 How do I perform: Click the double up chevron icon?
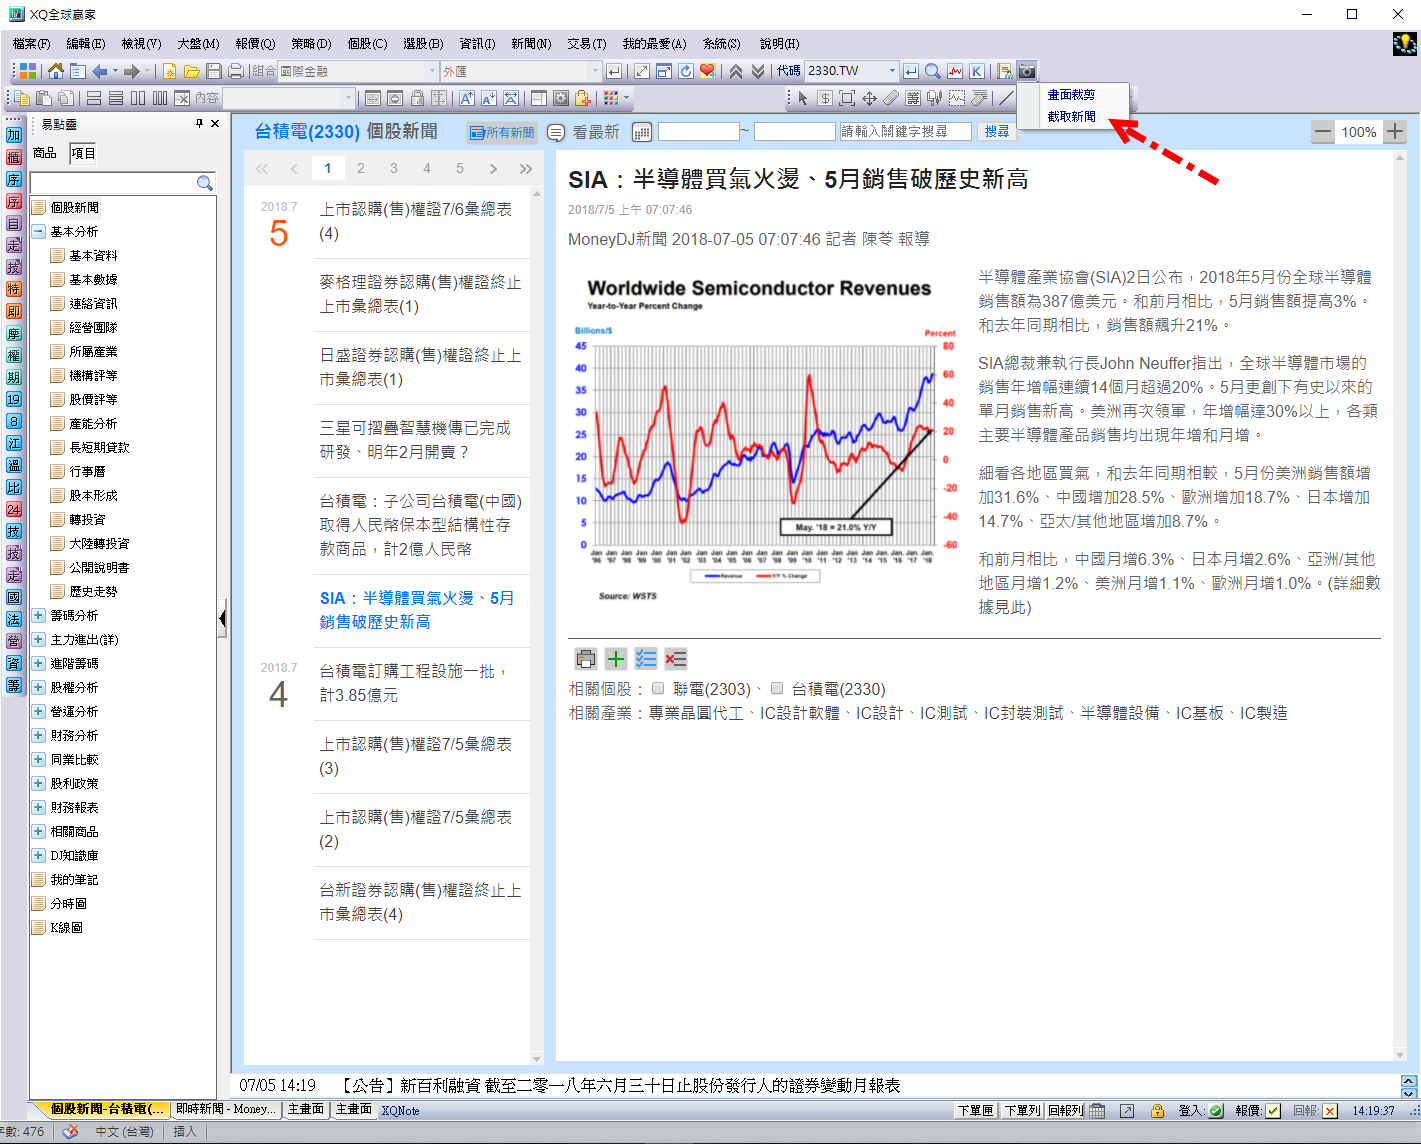(736, 71)
